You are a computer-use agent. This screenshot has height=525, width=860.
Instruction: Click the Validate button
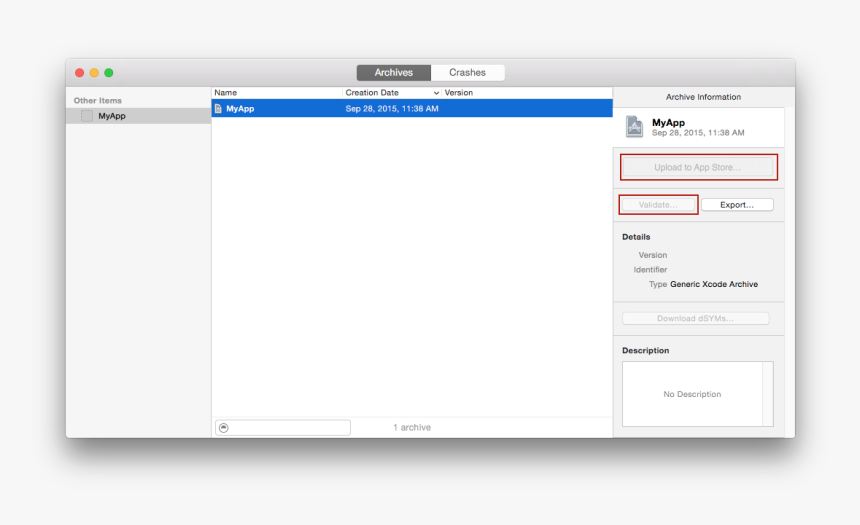click(658, 205)
